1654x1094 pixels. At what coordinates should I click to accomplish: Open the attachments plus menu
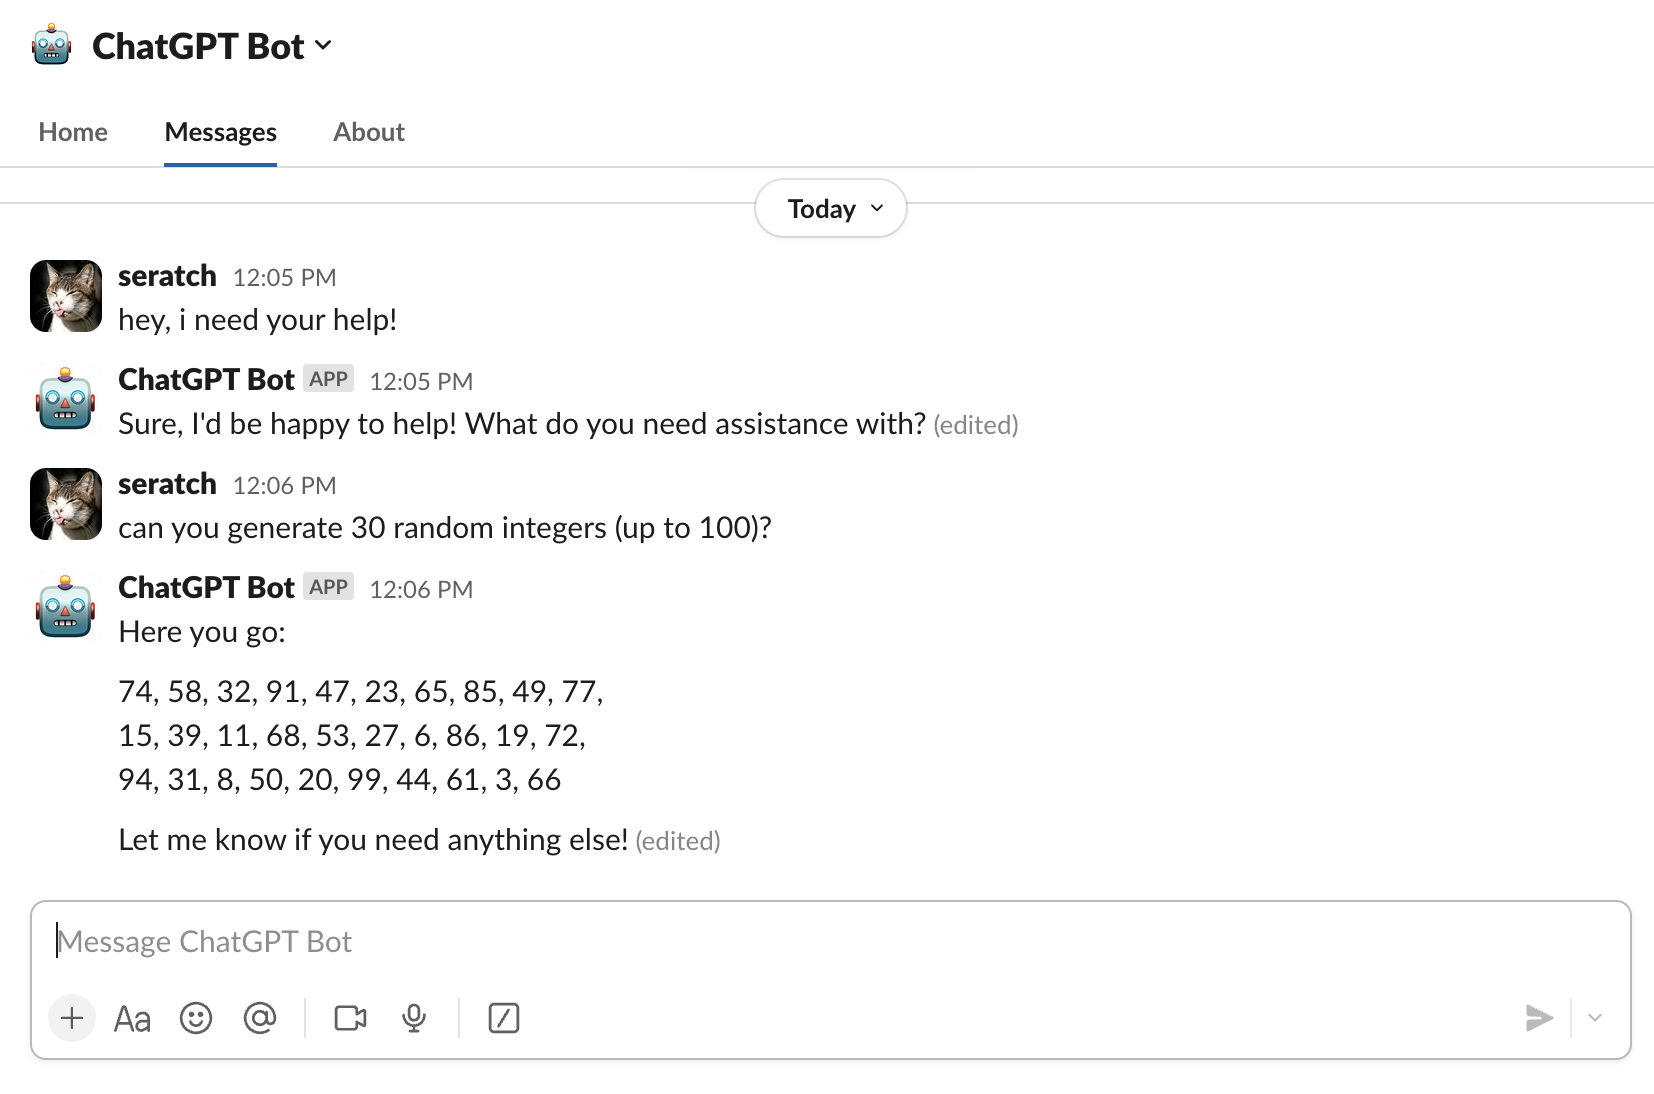coord(71,1018)
